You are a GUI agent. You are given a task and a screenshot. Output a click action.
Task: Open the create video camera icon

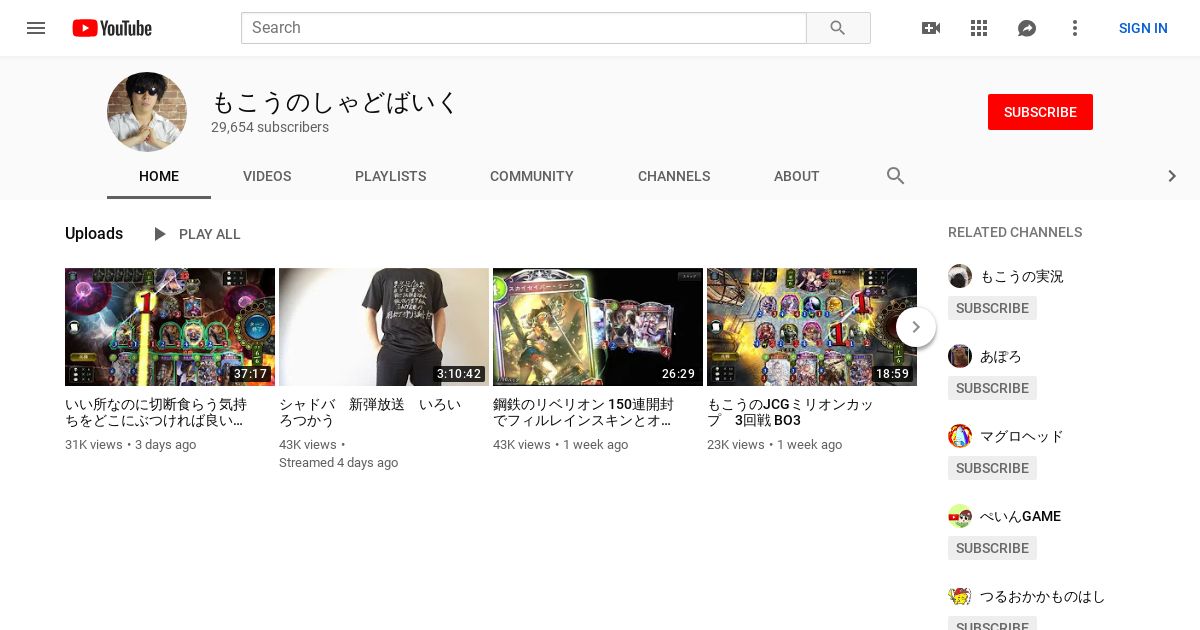coord(931,28)
